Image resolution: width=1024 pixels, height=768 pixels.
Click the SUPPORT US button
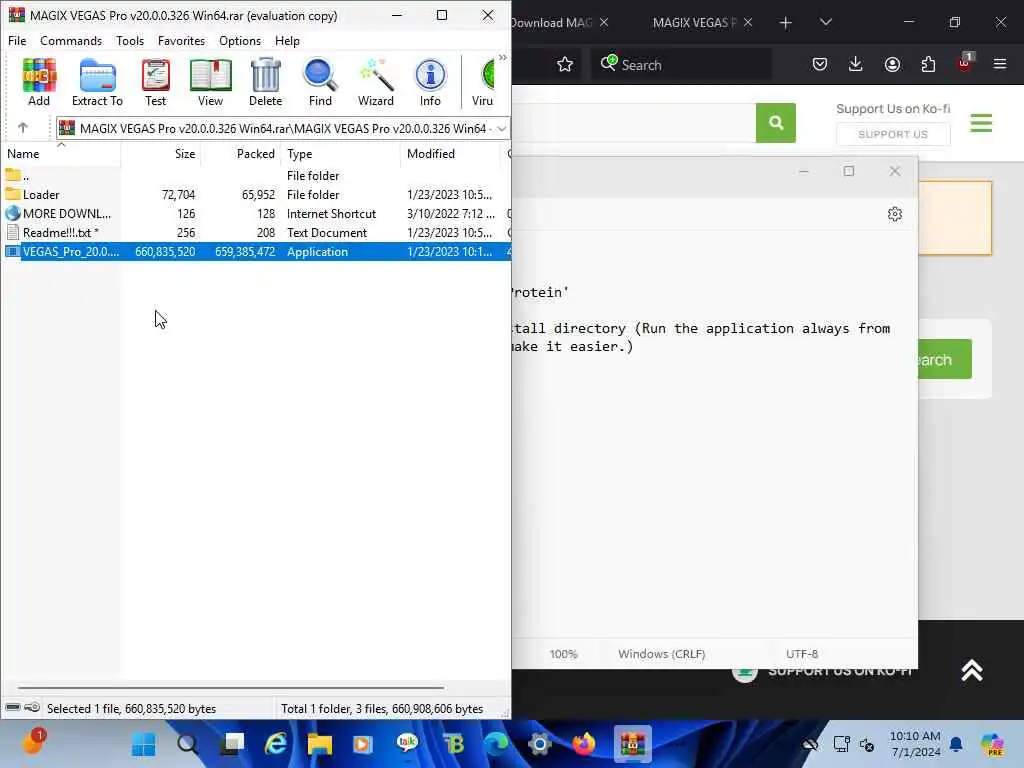893,134
